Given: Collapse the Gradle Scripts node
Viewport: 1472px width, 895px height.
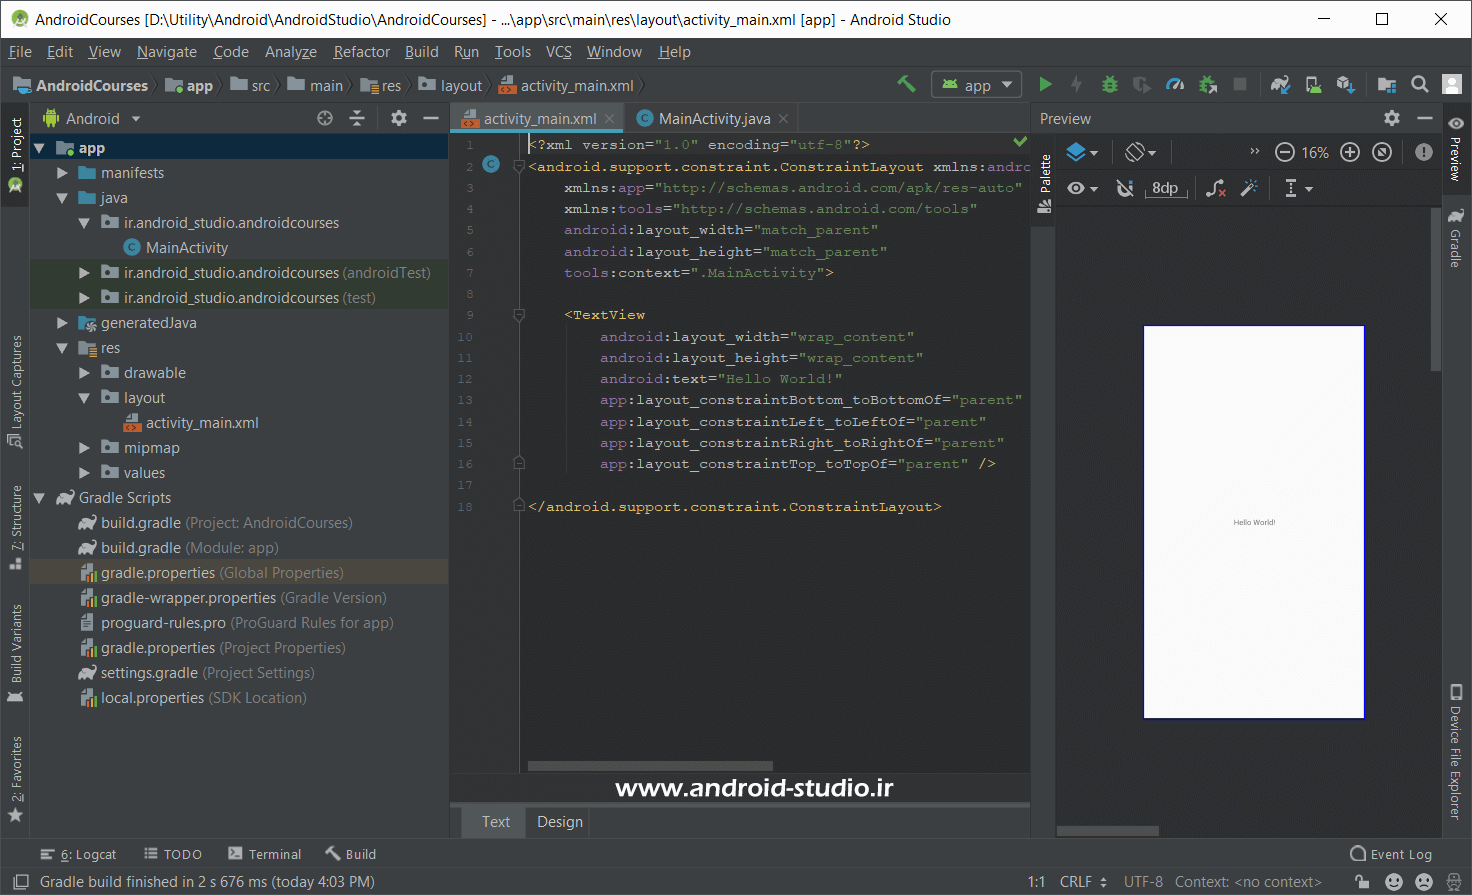Looking at the screenshot, I should 40,498.
